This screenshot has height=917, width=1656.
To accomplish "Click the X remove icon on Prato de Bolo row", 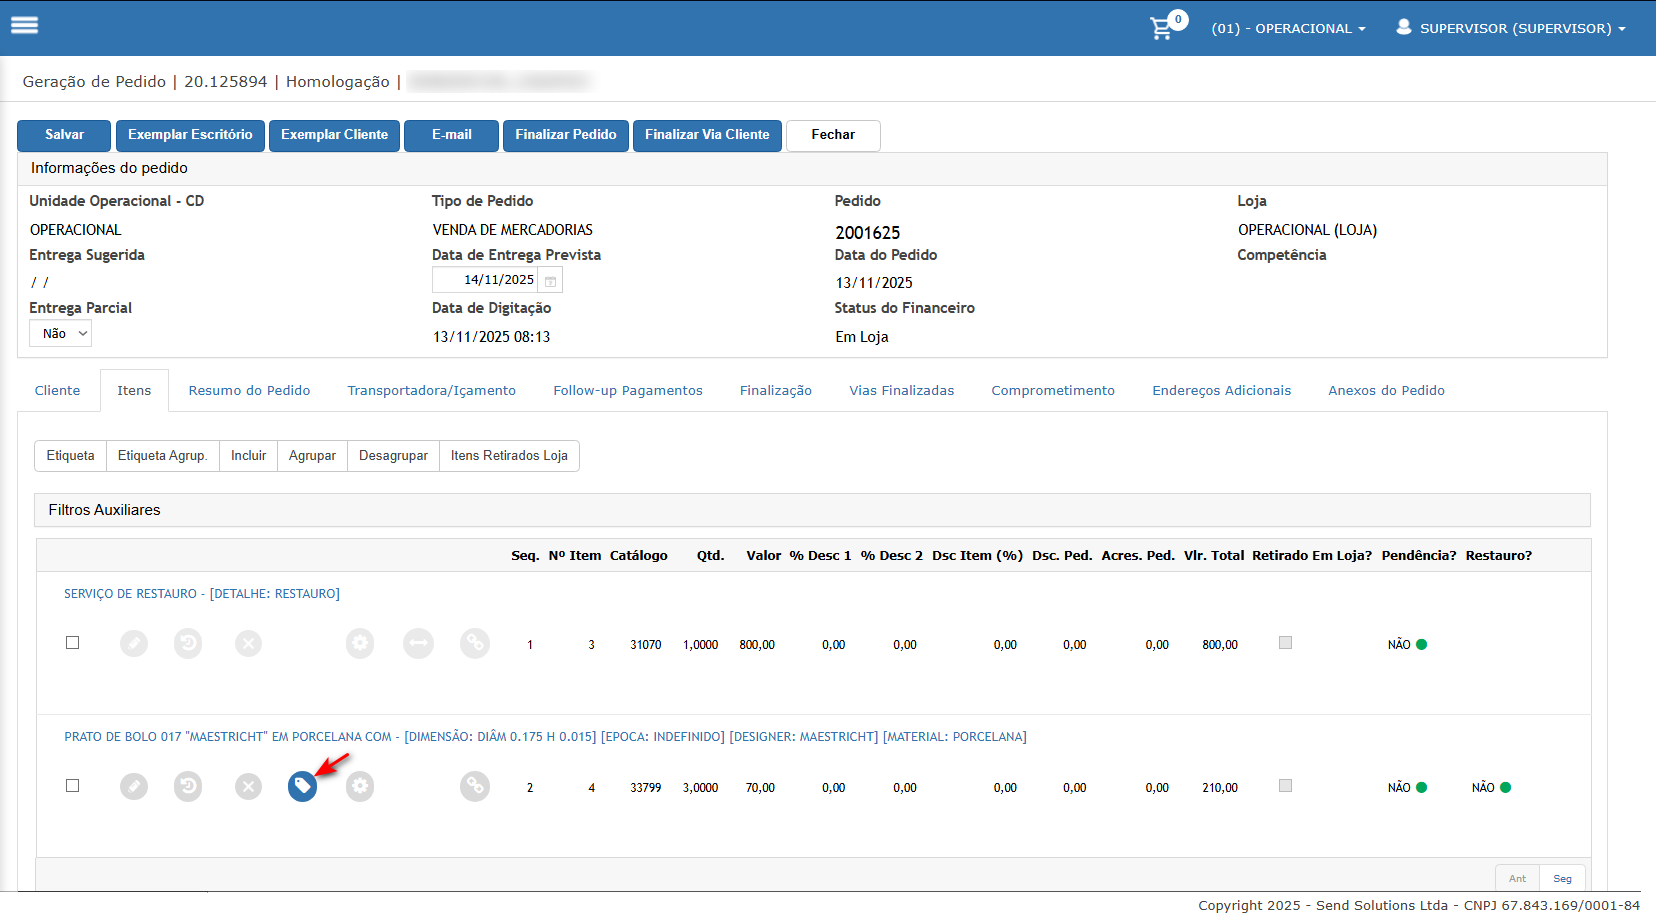I will pos(248,787).
